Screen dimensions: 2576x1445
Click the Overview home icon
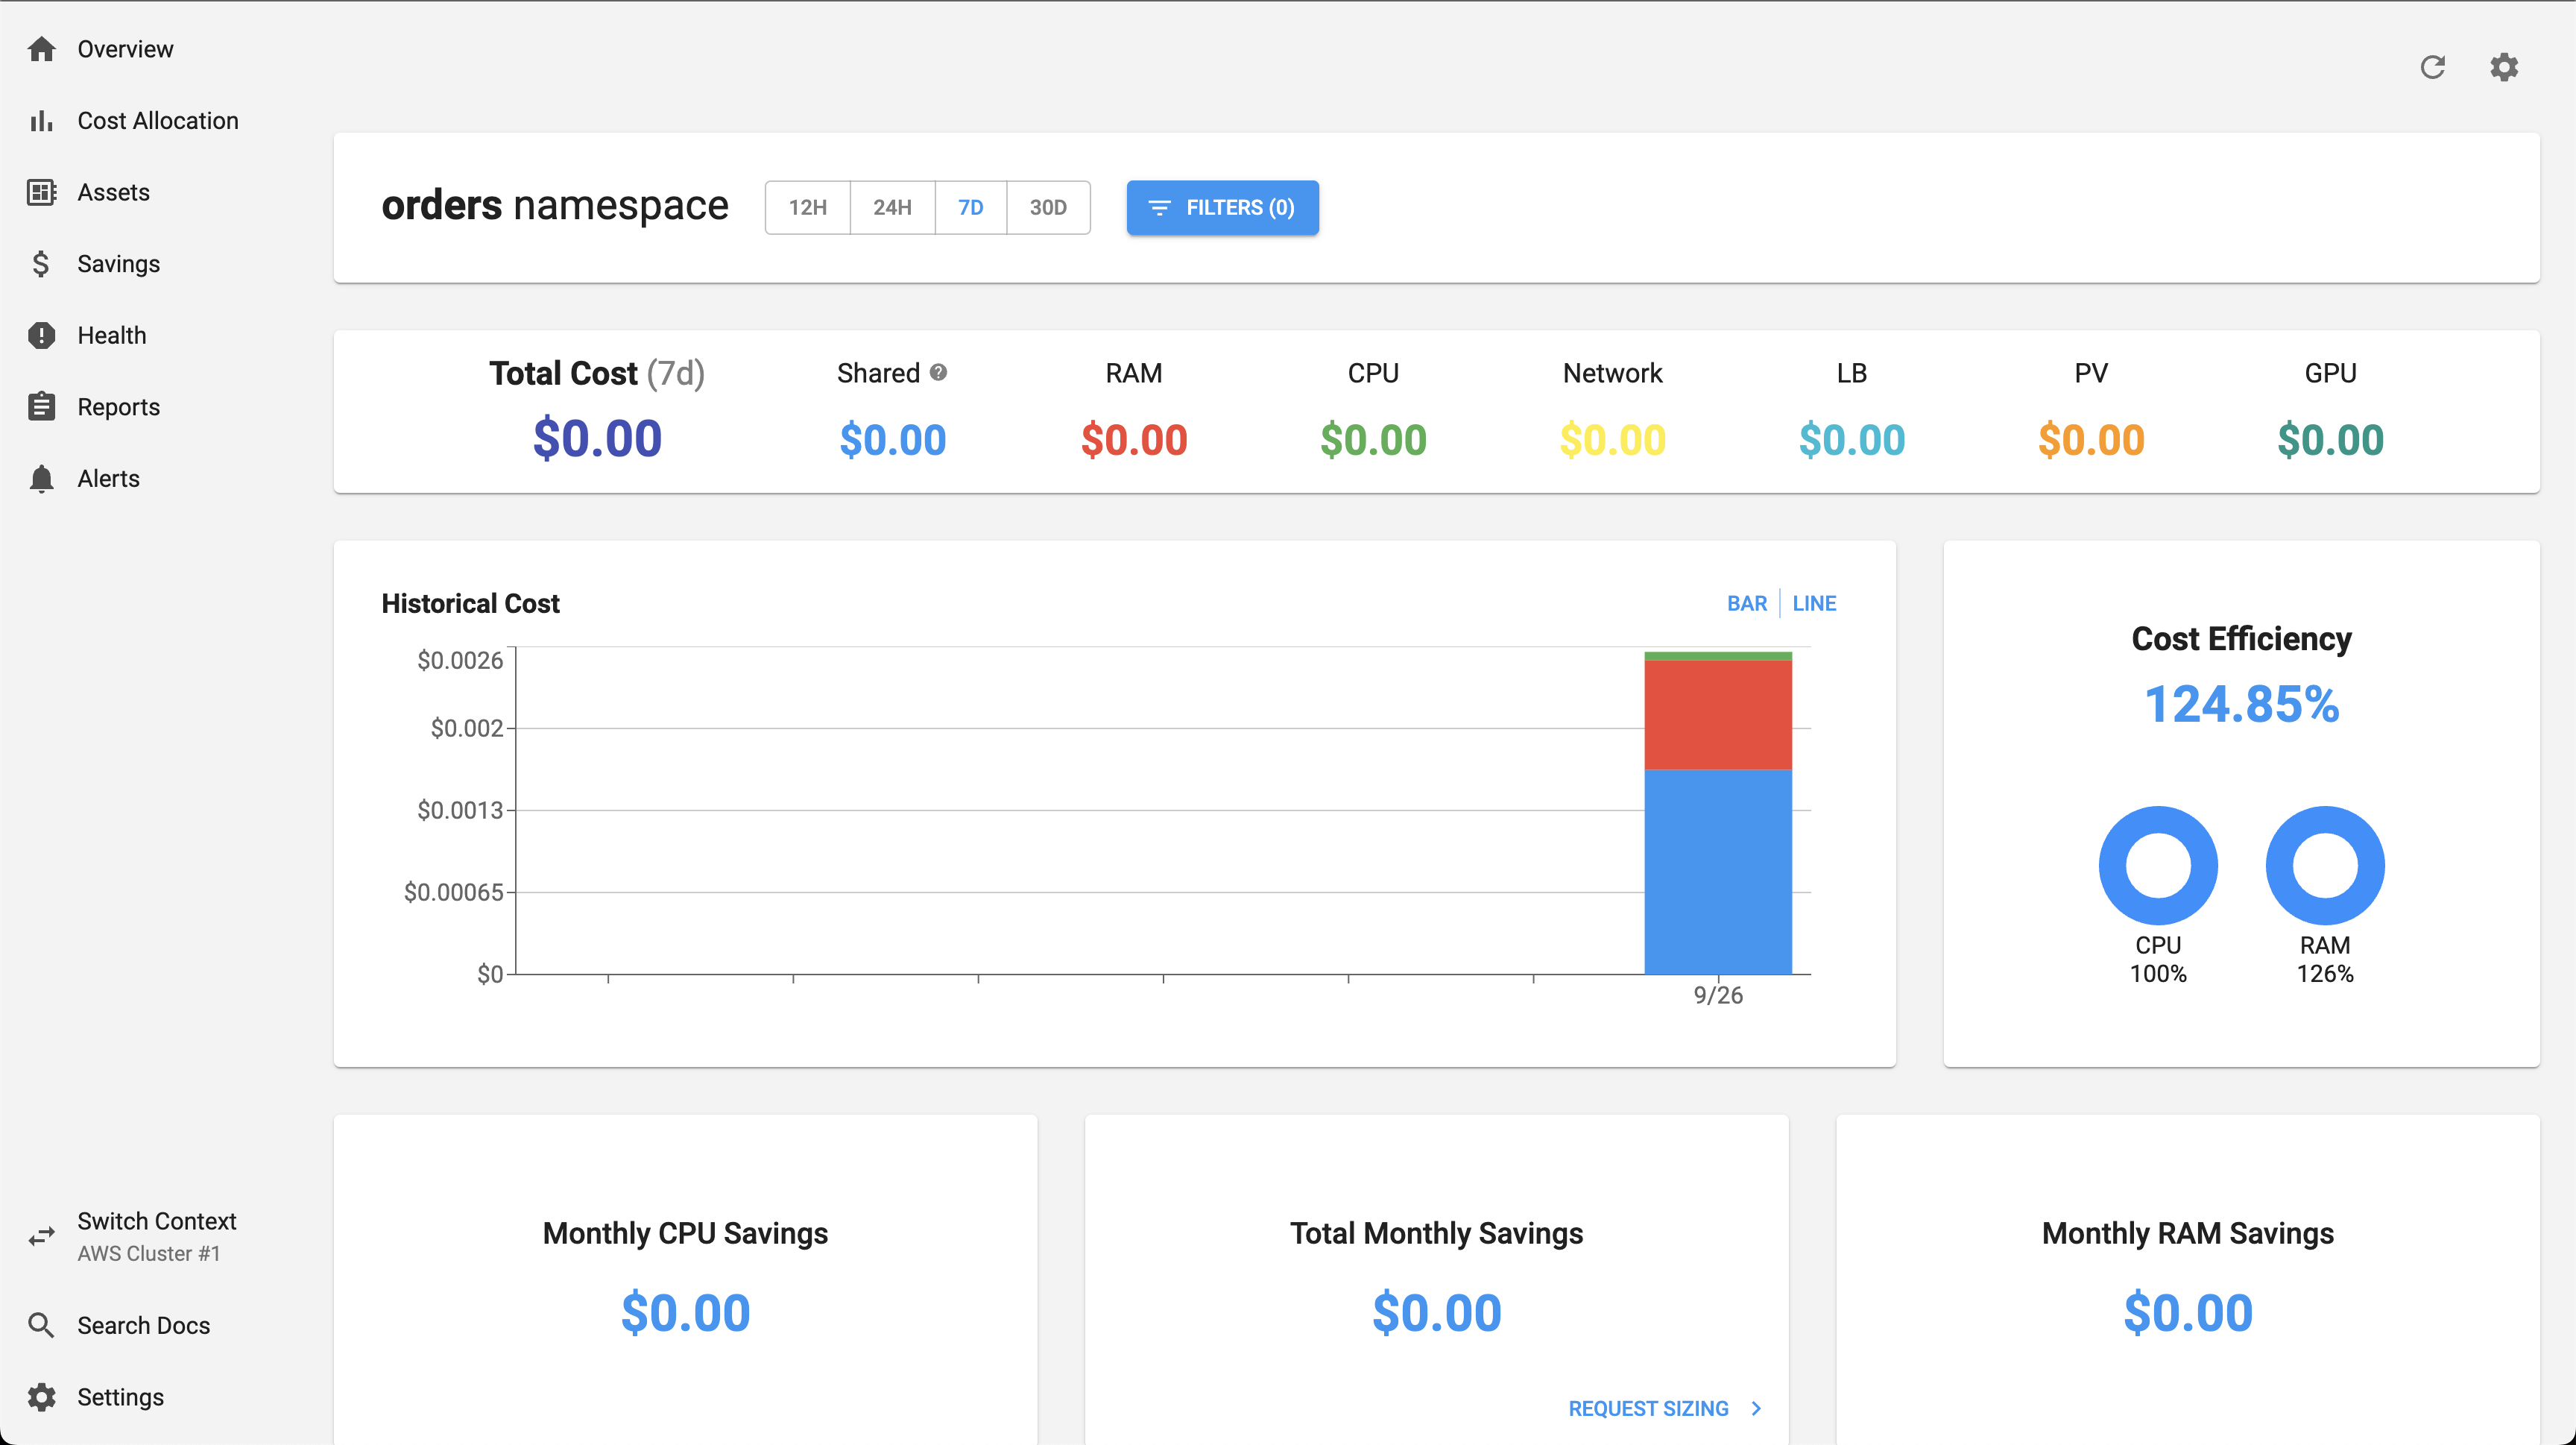click(41, 49)
